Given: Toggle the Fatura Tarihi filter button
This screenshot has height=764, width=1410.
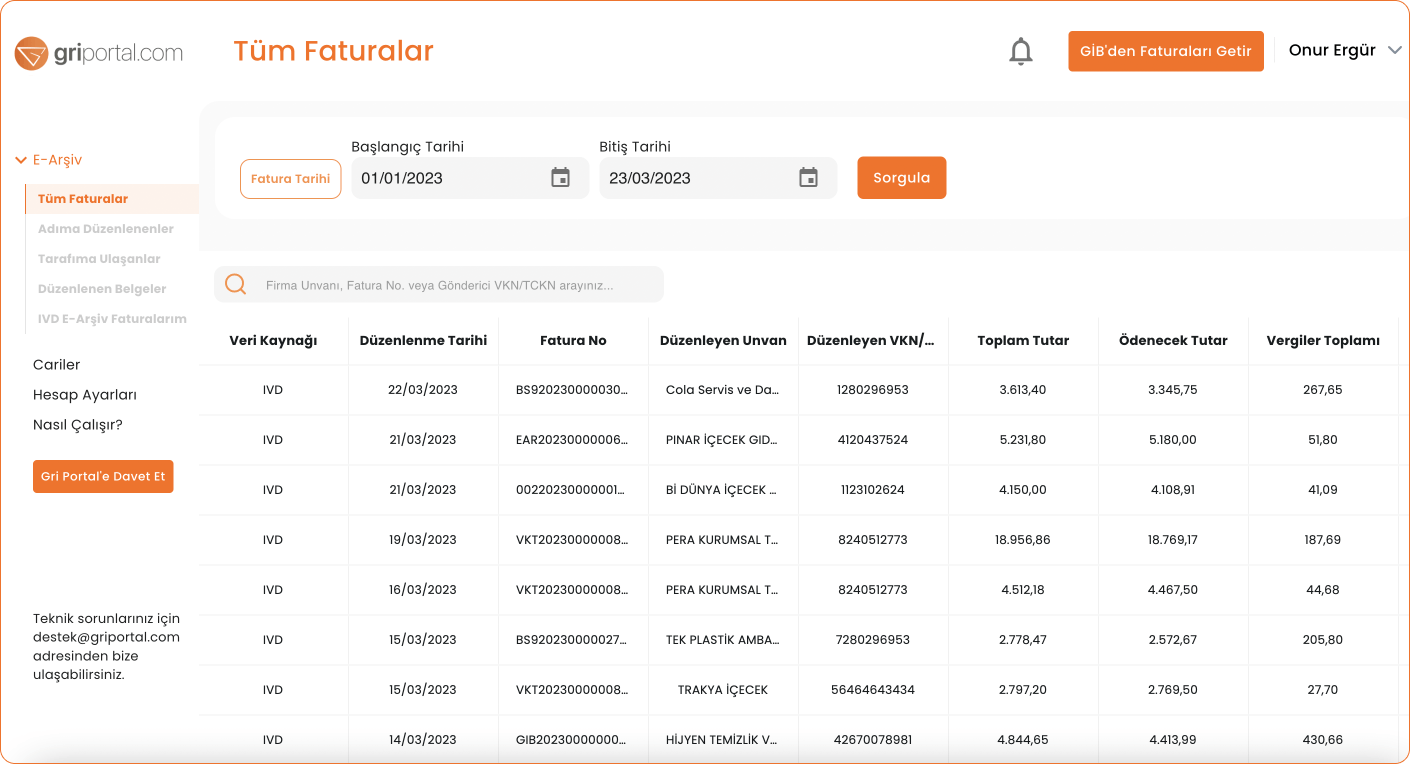Looking at the screenshot, I should coord(290,179).
